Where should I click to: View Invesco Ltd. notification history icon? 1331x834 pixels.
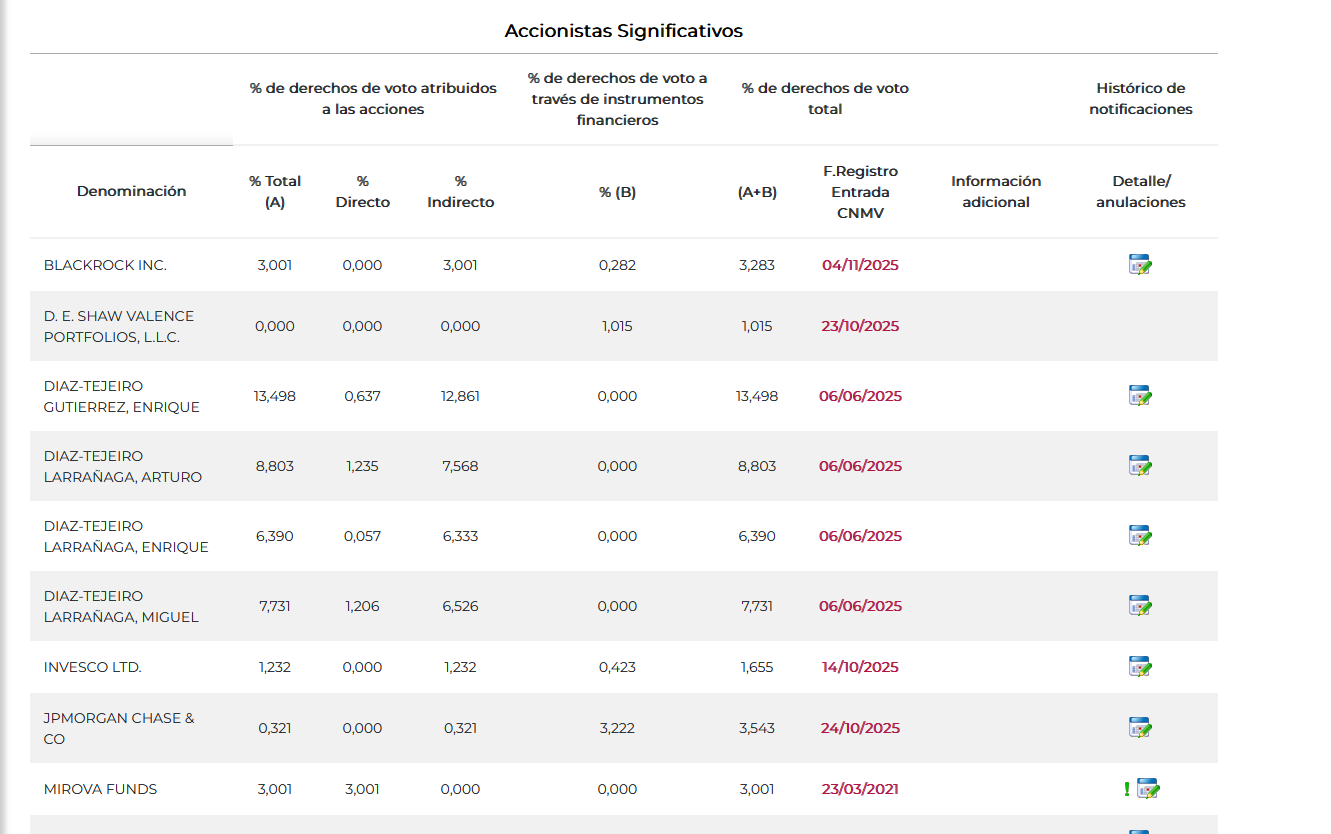tap(1140, 667)
